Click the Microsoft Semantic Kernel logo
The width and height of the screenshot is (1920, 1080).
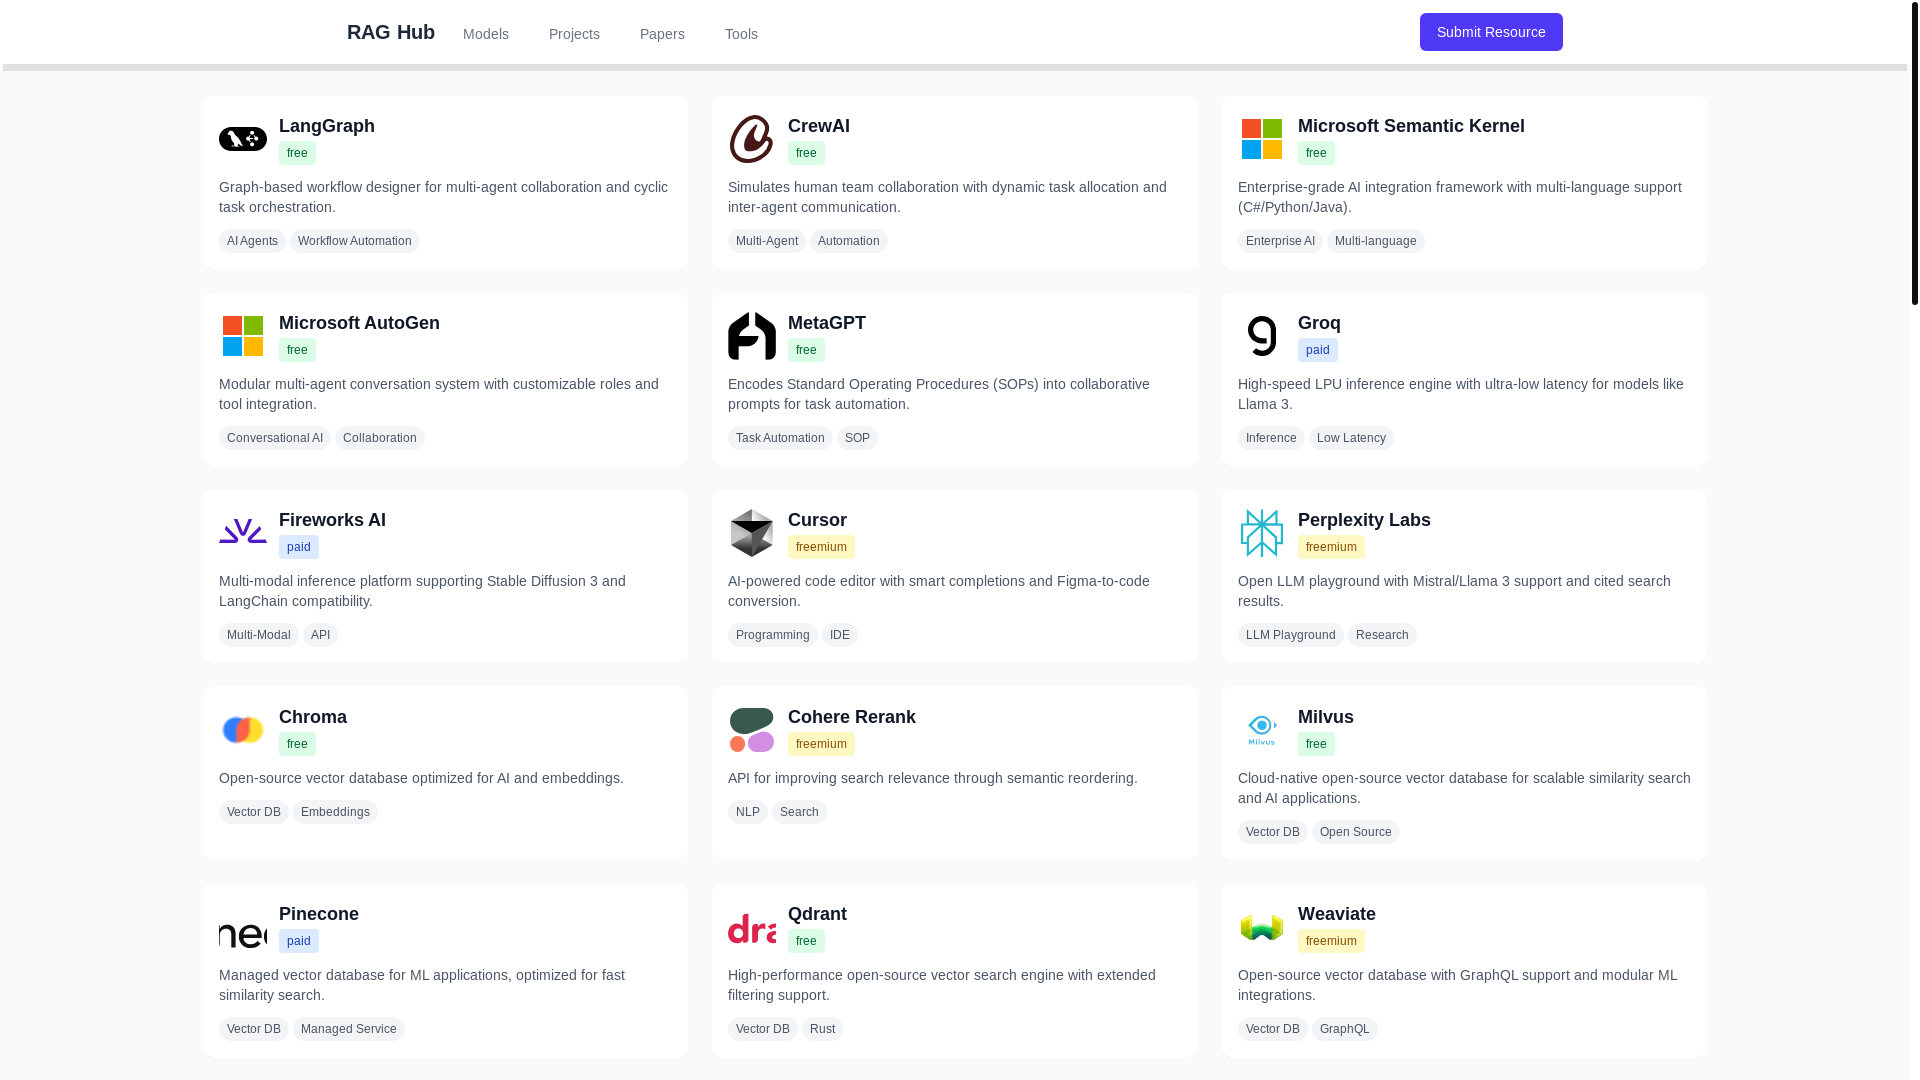tap(1262, 139)
